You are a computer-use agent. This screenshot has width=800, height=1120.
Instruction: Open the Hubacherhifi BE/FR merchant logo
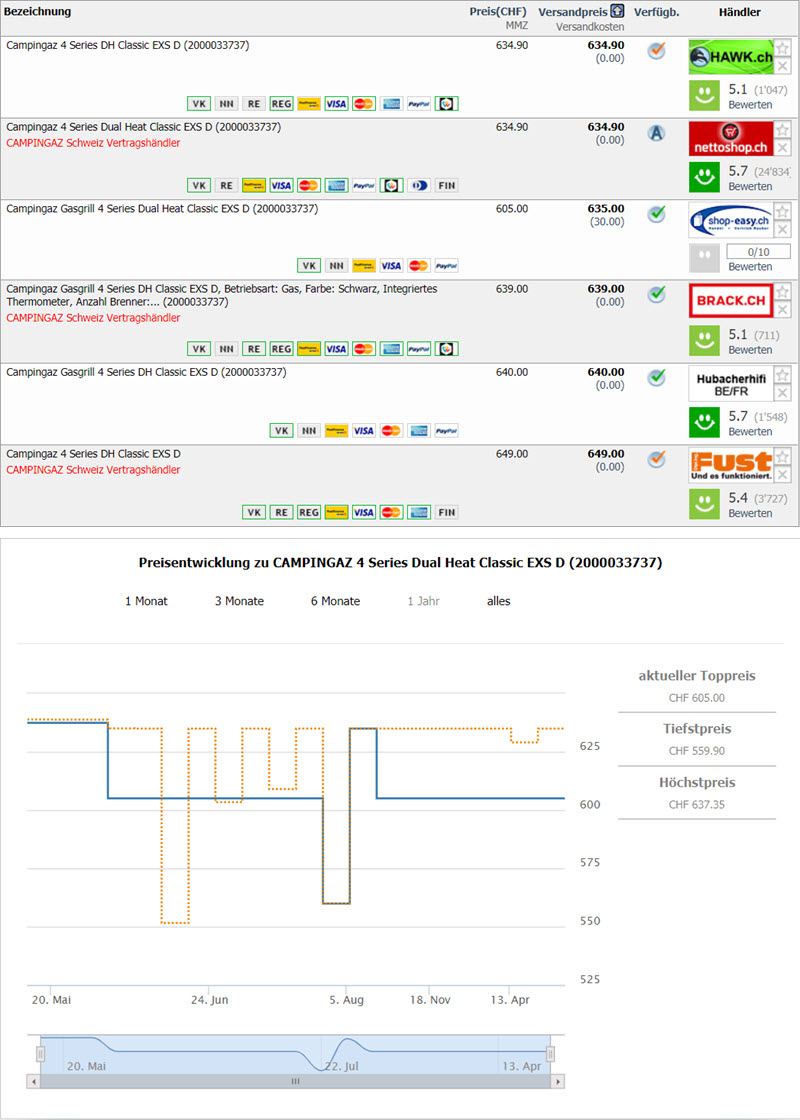[731, 384]
